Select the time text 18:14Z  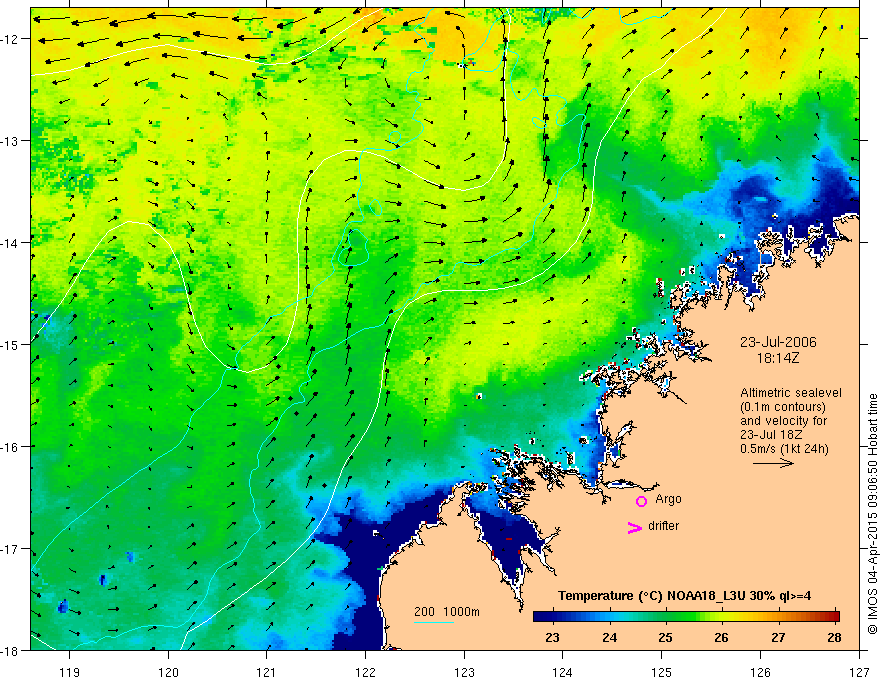tap(777, 358)
